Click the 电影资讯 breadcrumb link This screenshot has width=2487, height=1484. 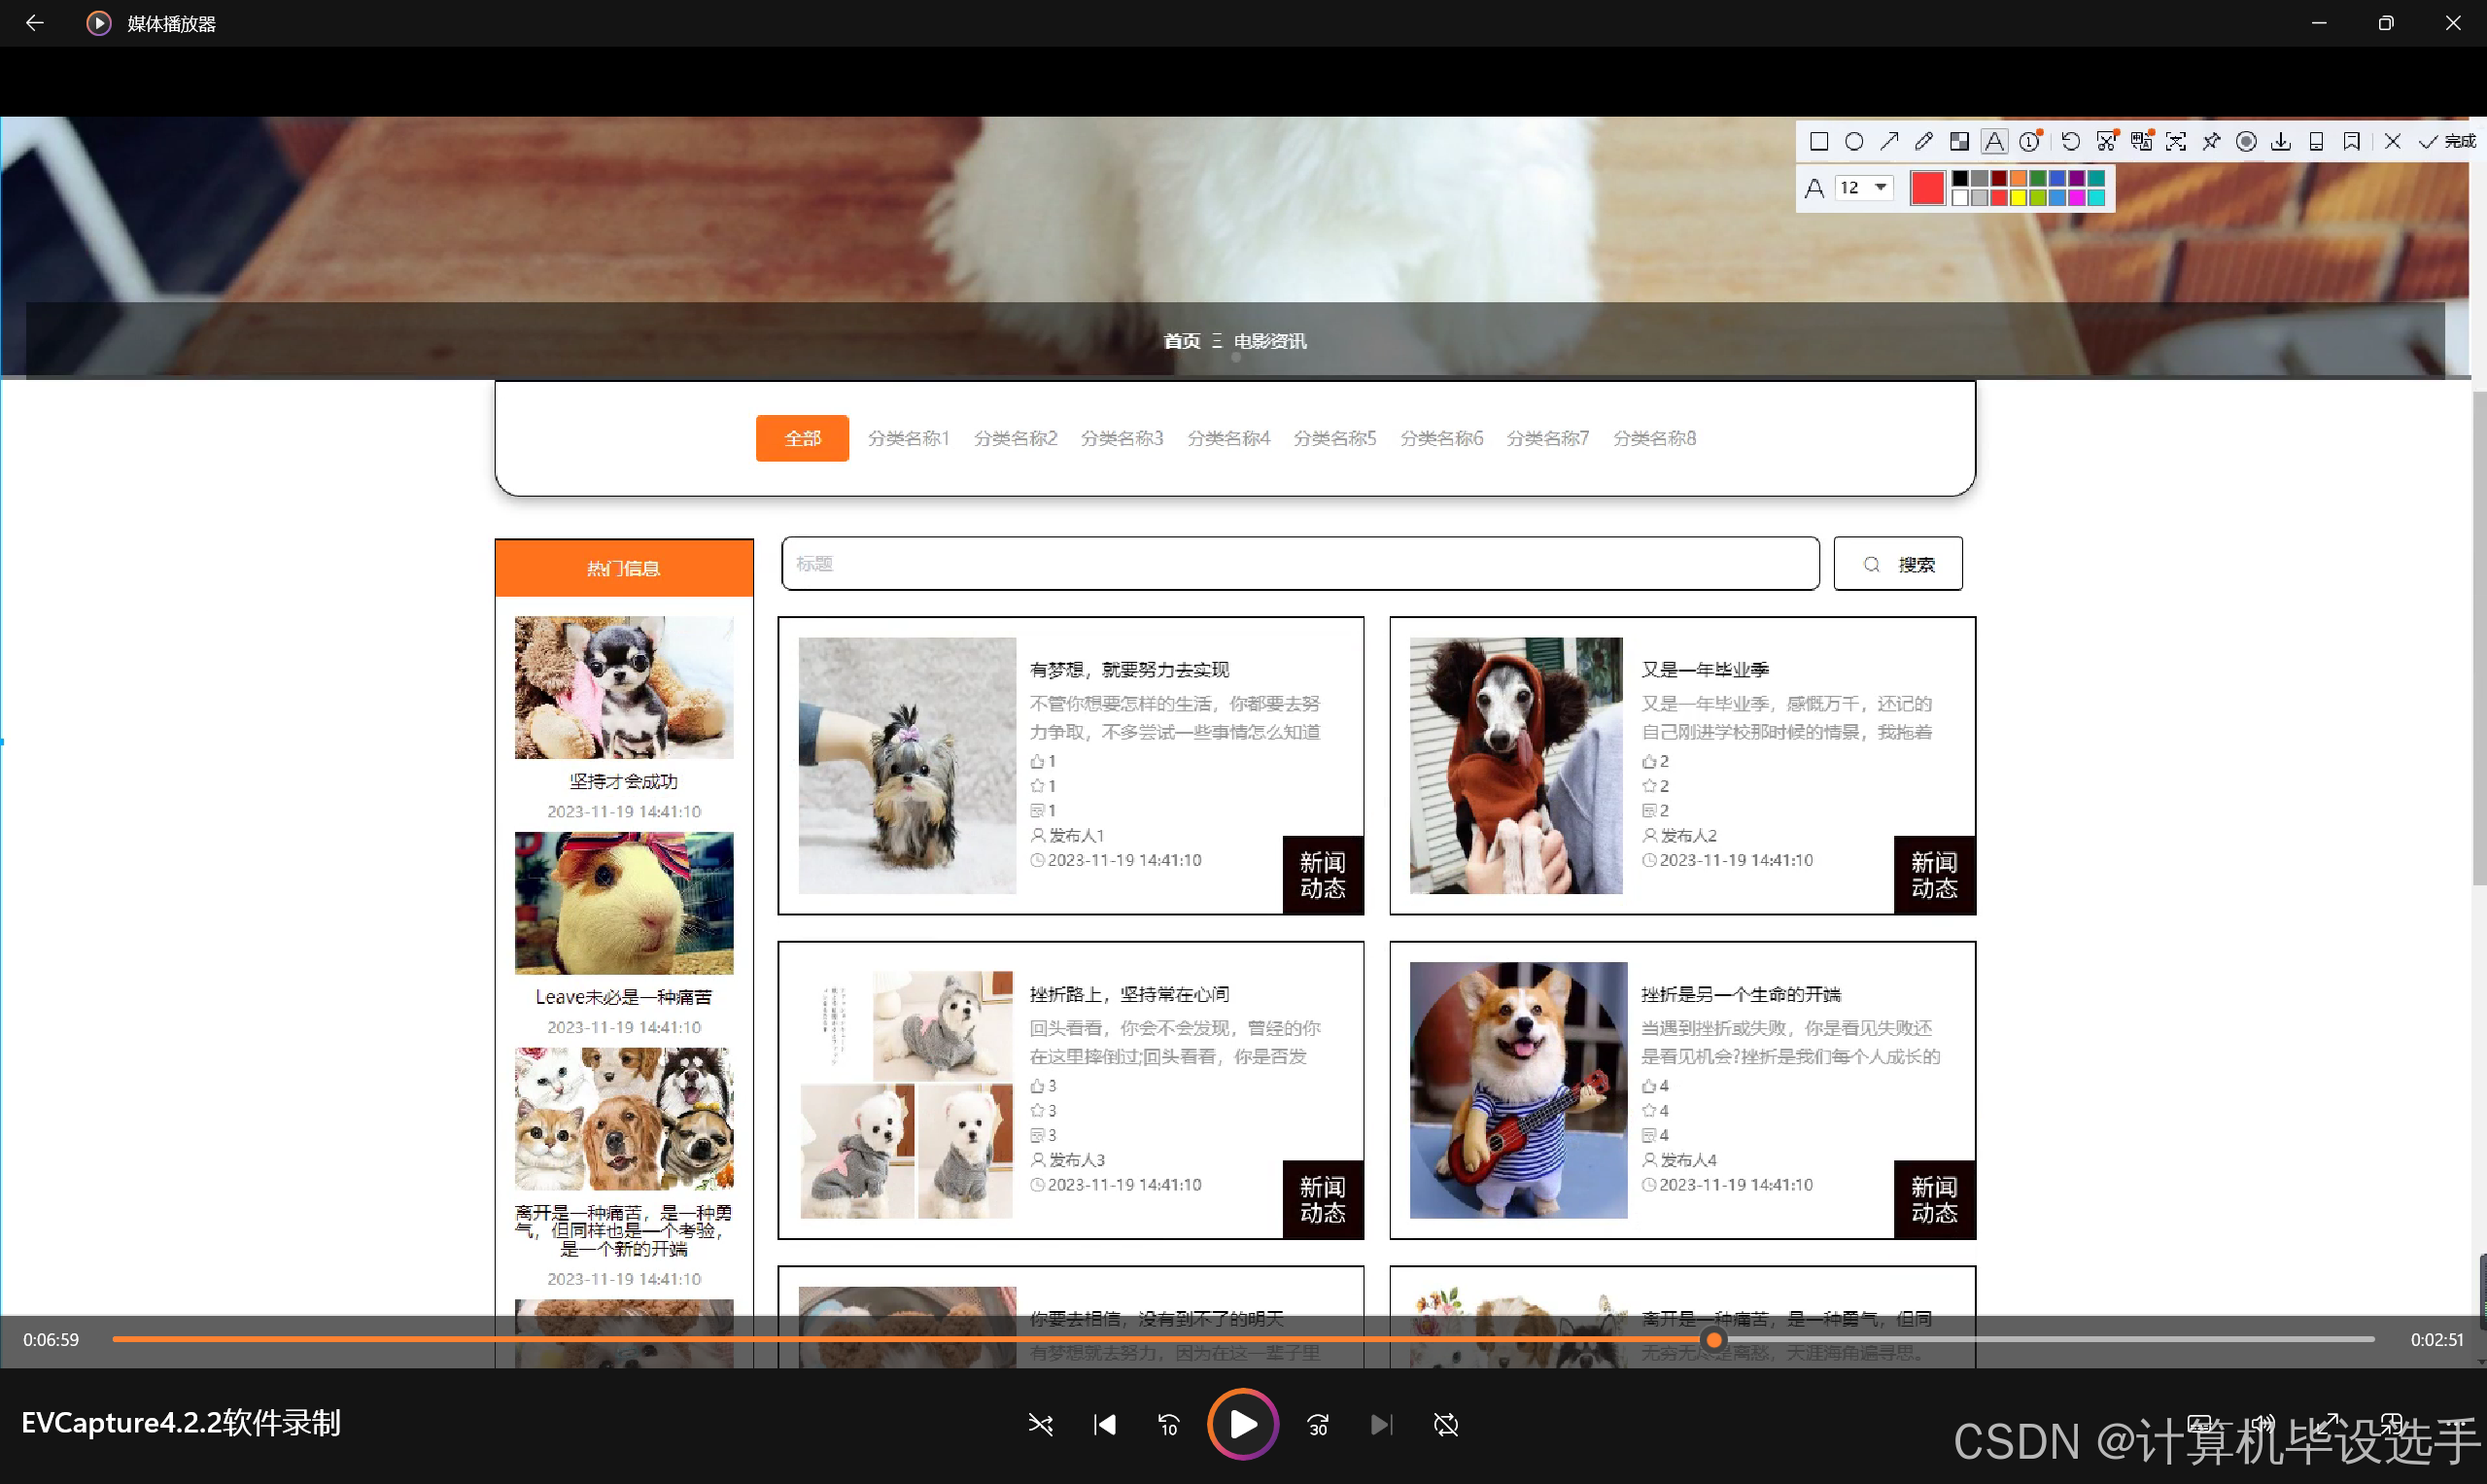pyautogui.click(x=1270, y=341)
